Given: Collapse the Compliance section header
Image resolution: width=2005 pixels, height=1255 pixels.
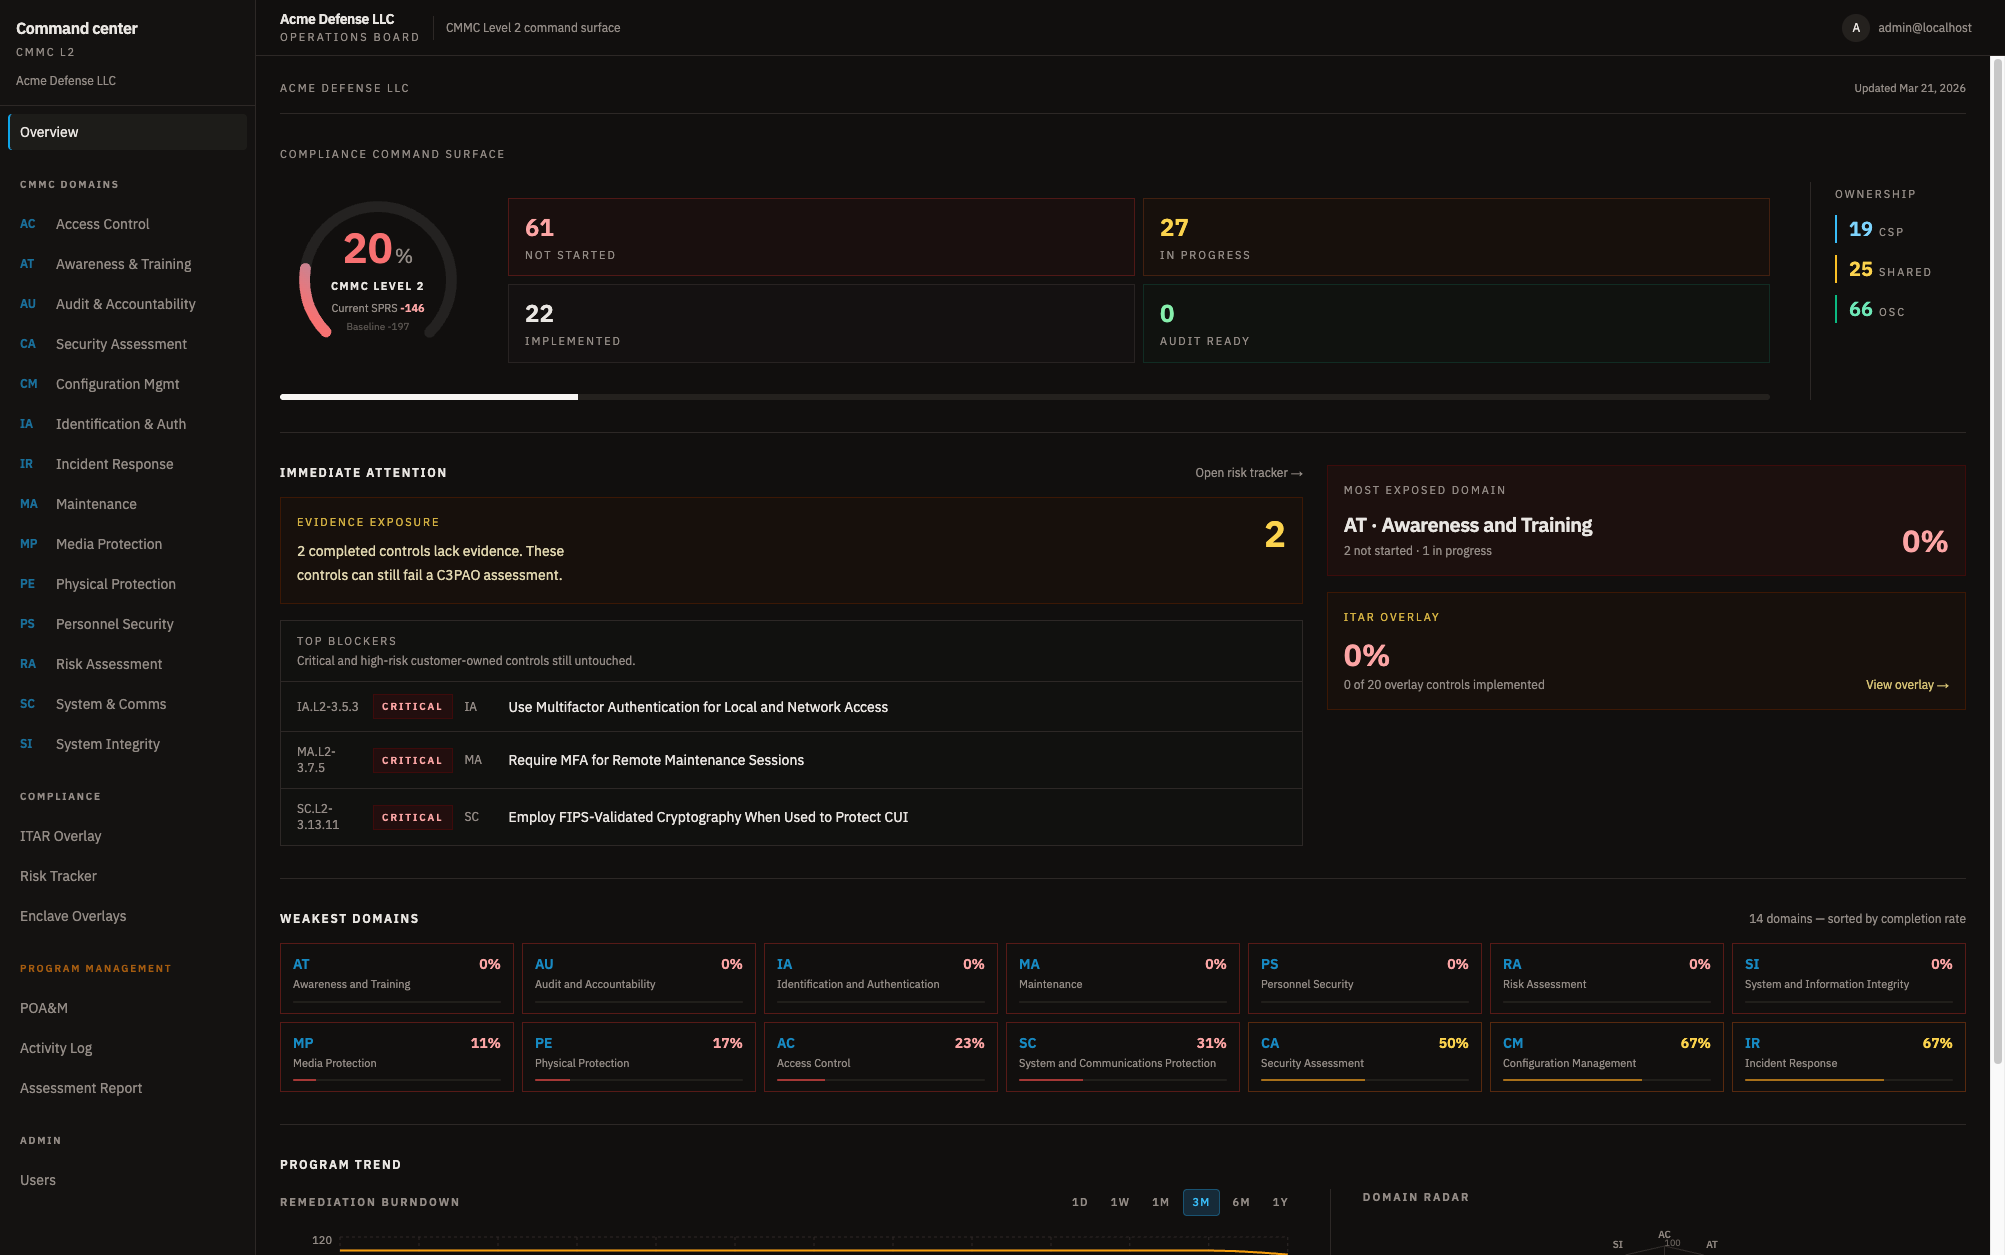Looking at the screenshot, I should tap(60, 796).
